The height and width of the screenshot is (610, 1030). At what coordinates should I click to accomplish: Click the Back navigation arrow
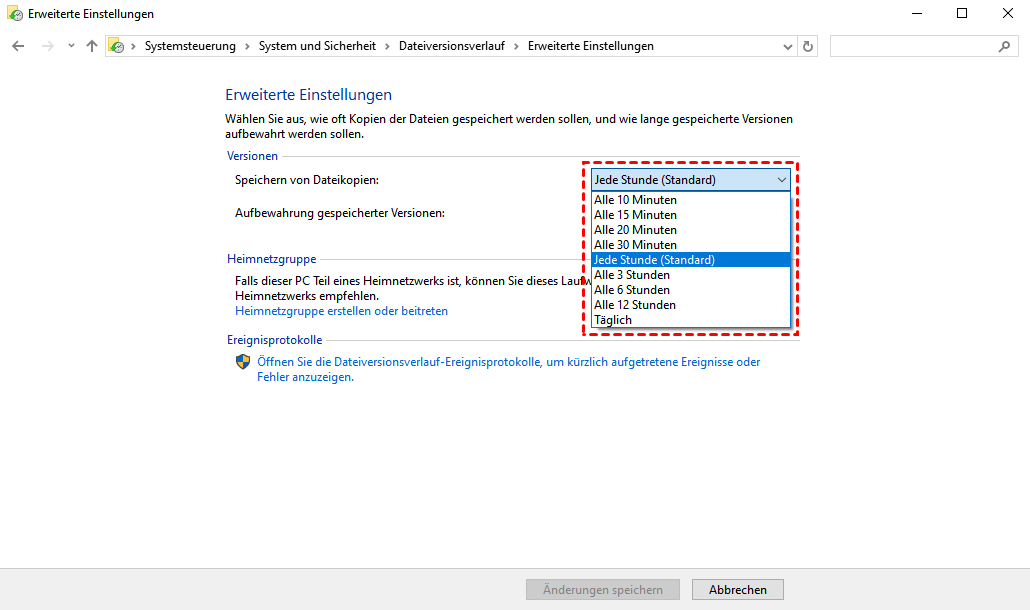[18, 46]
